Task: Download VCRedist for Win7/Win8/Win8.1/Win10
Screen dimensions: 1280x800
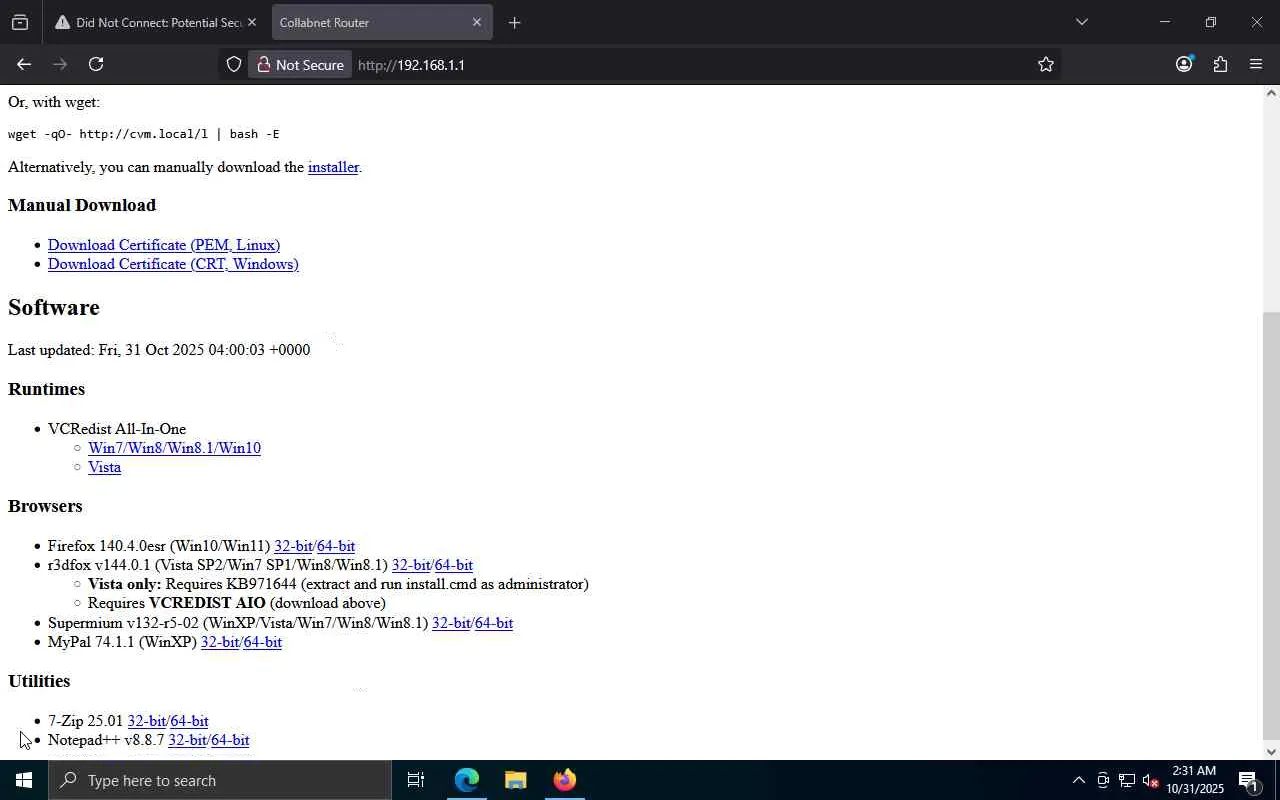Action: tap(174, 448)
